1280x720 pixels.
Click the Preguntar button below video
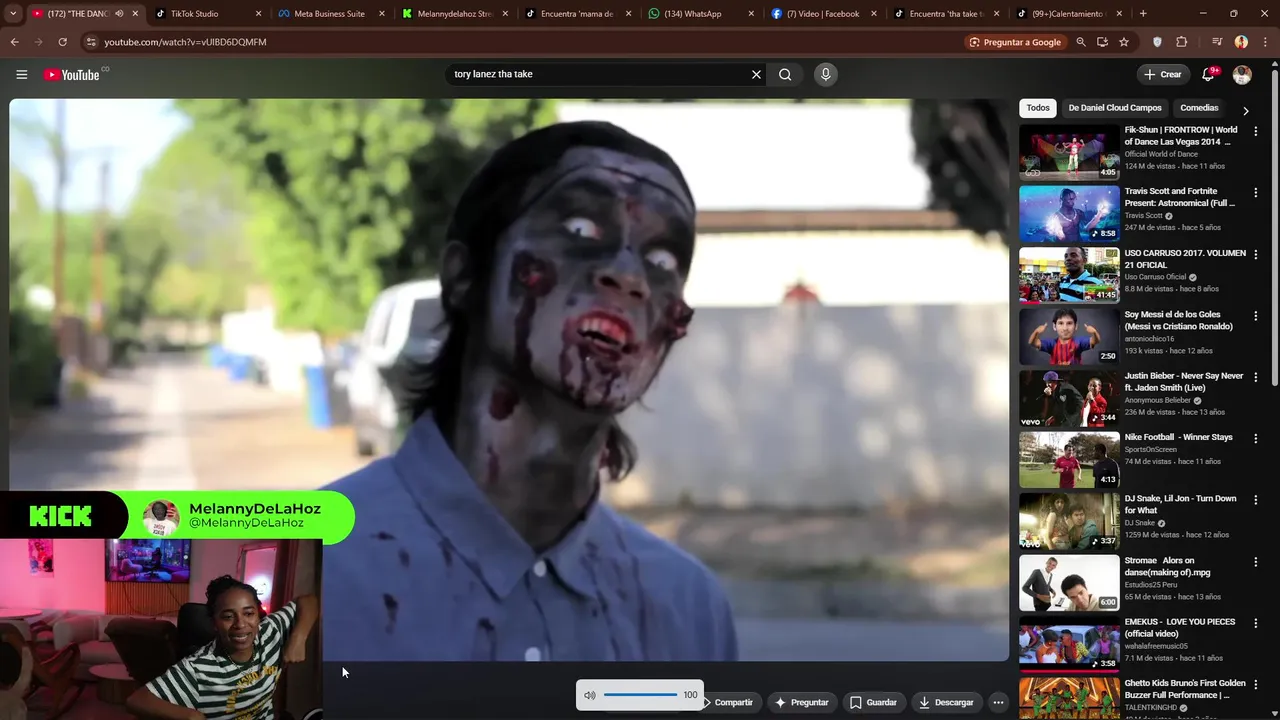pos(802,702)
